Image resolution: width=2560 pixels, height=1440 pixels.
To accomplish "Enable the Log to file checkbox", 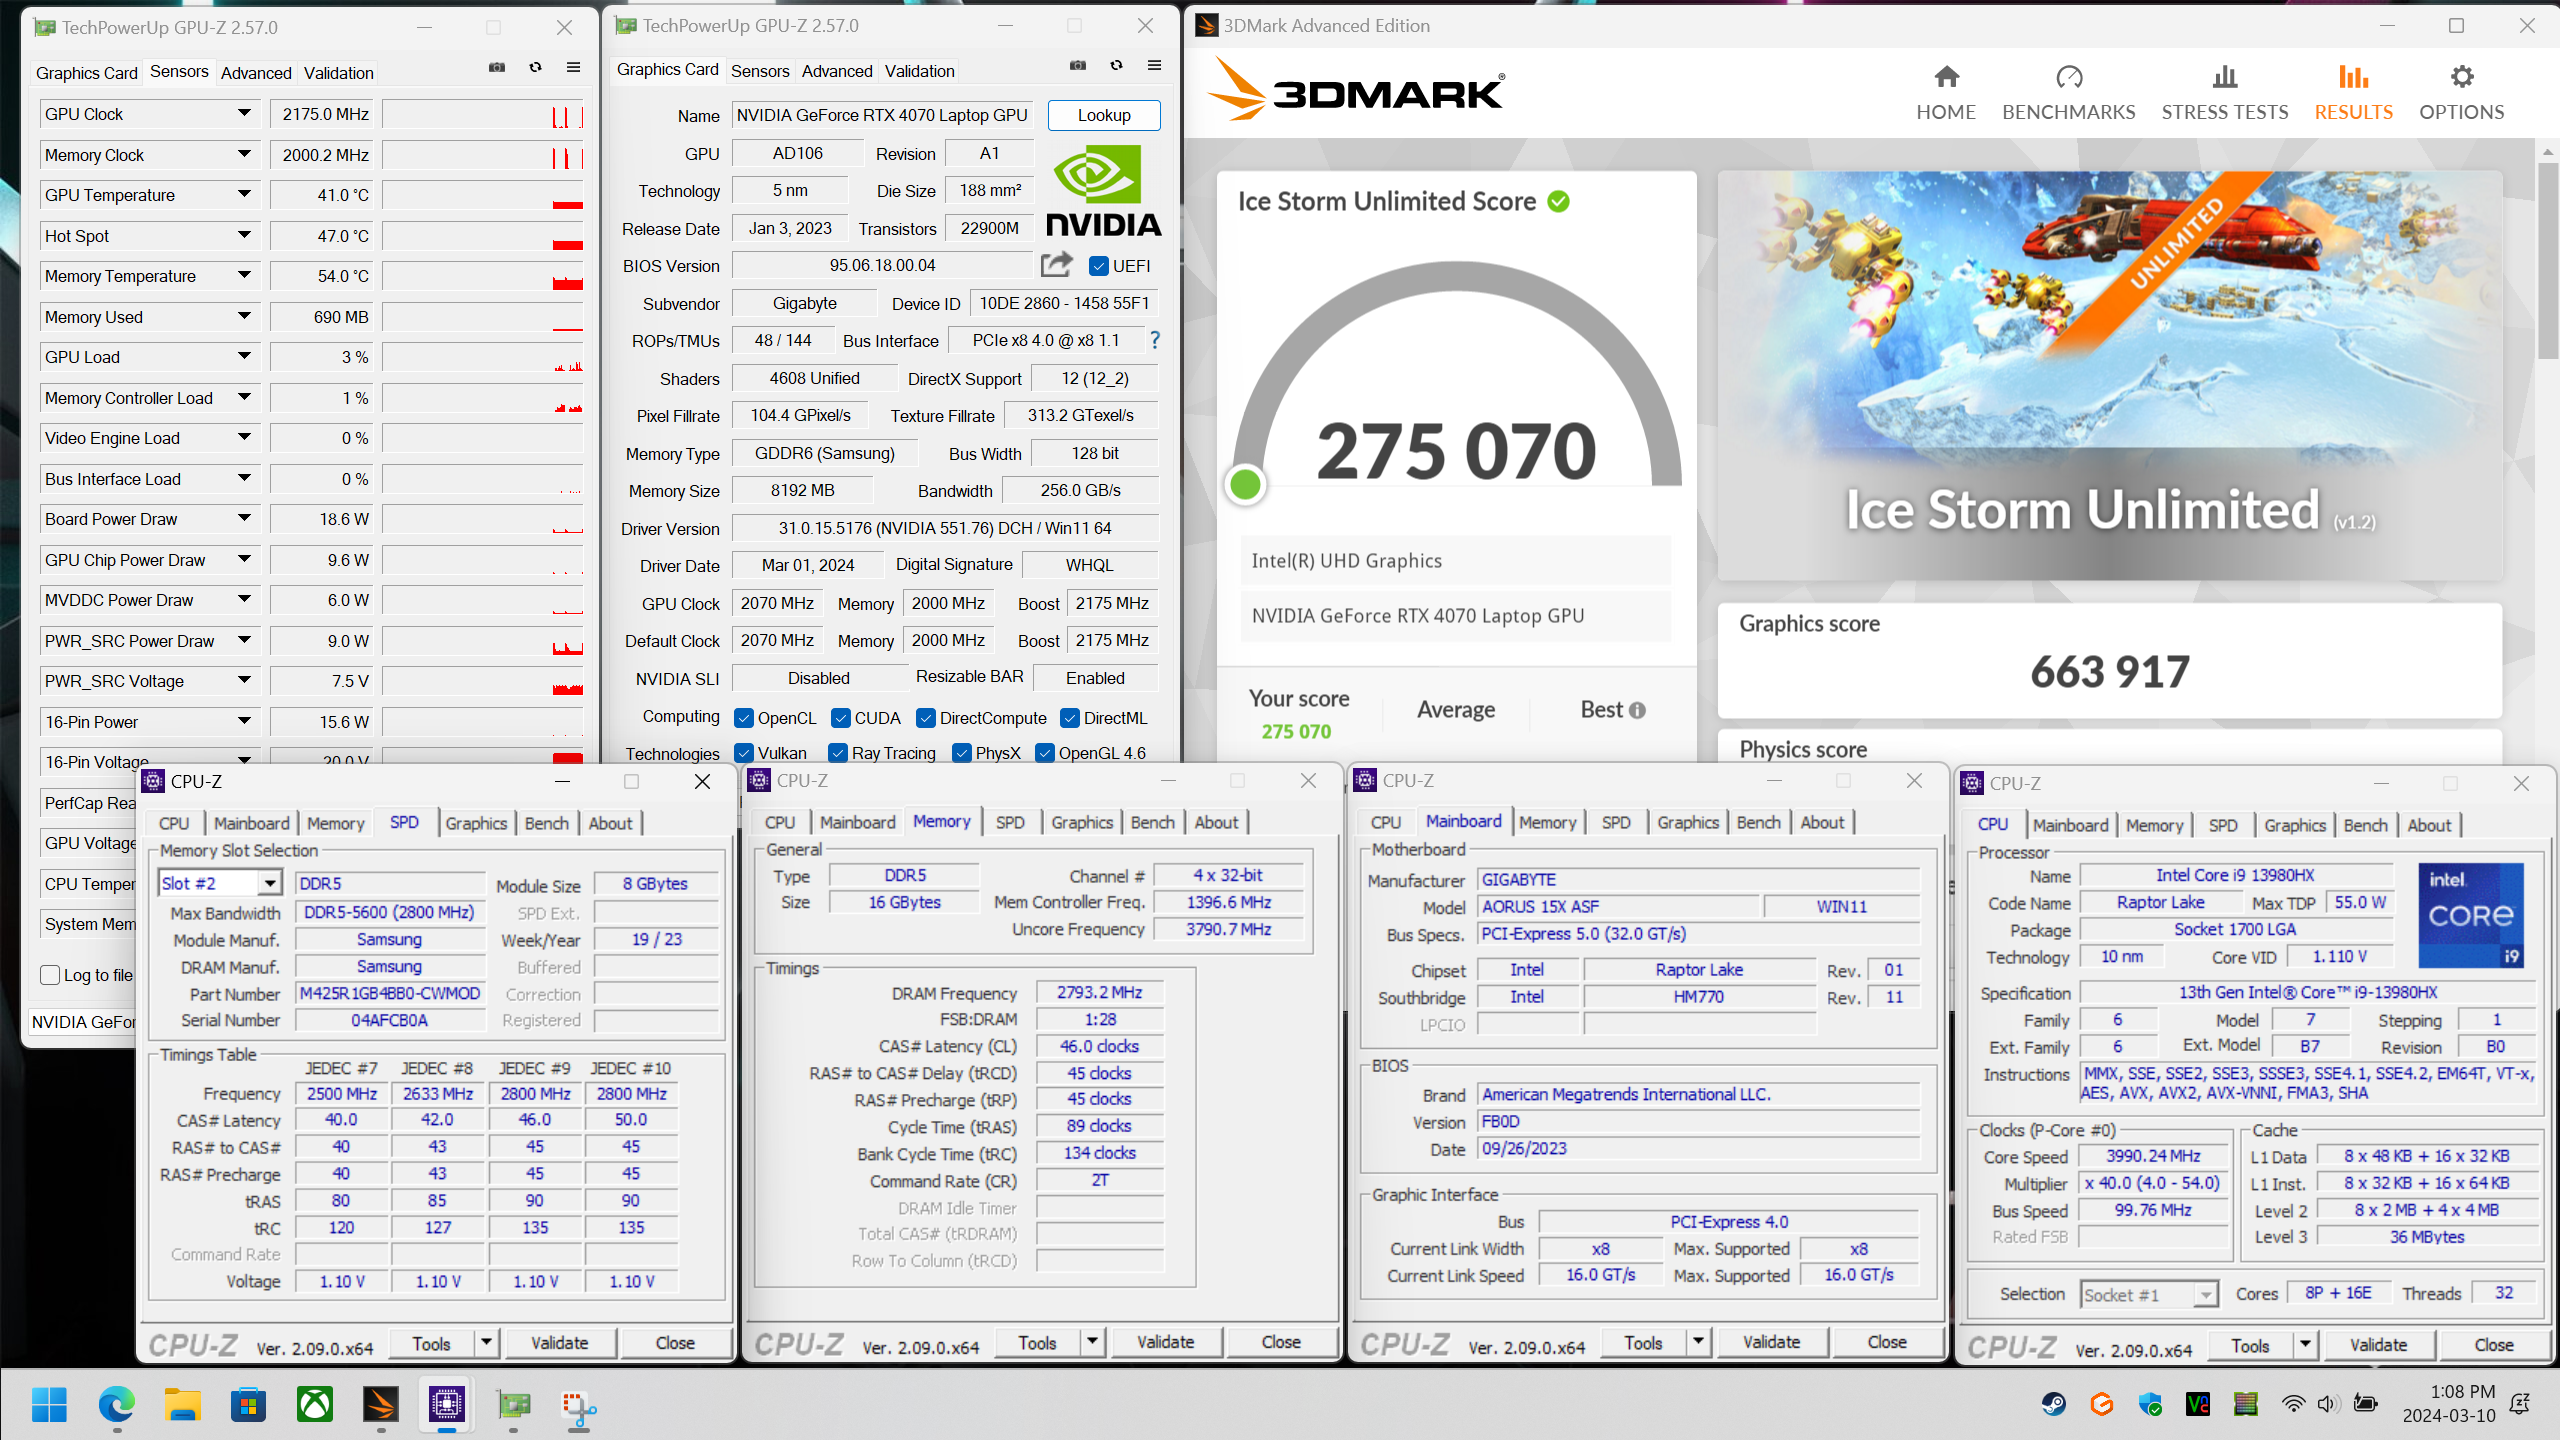I will tap(50, 975).
